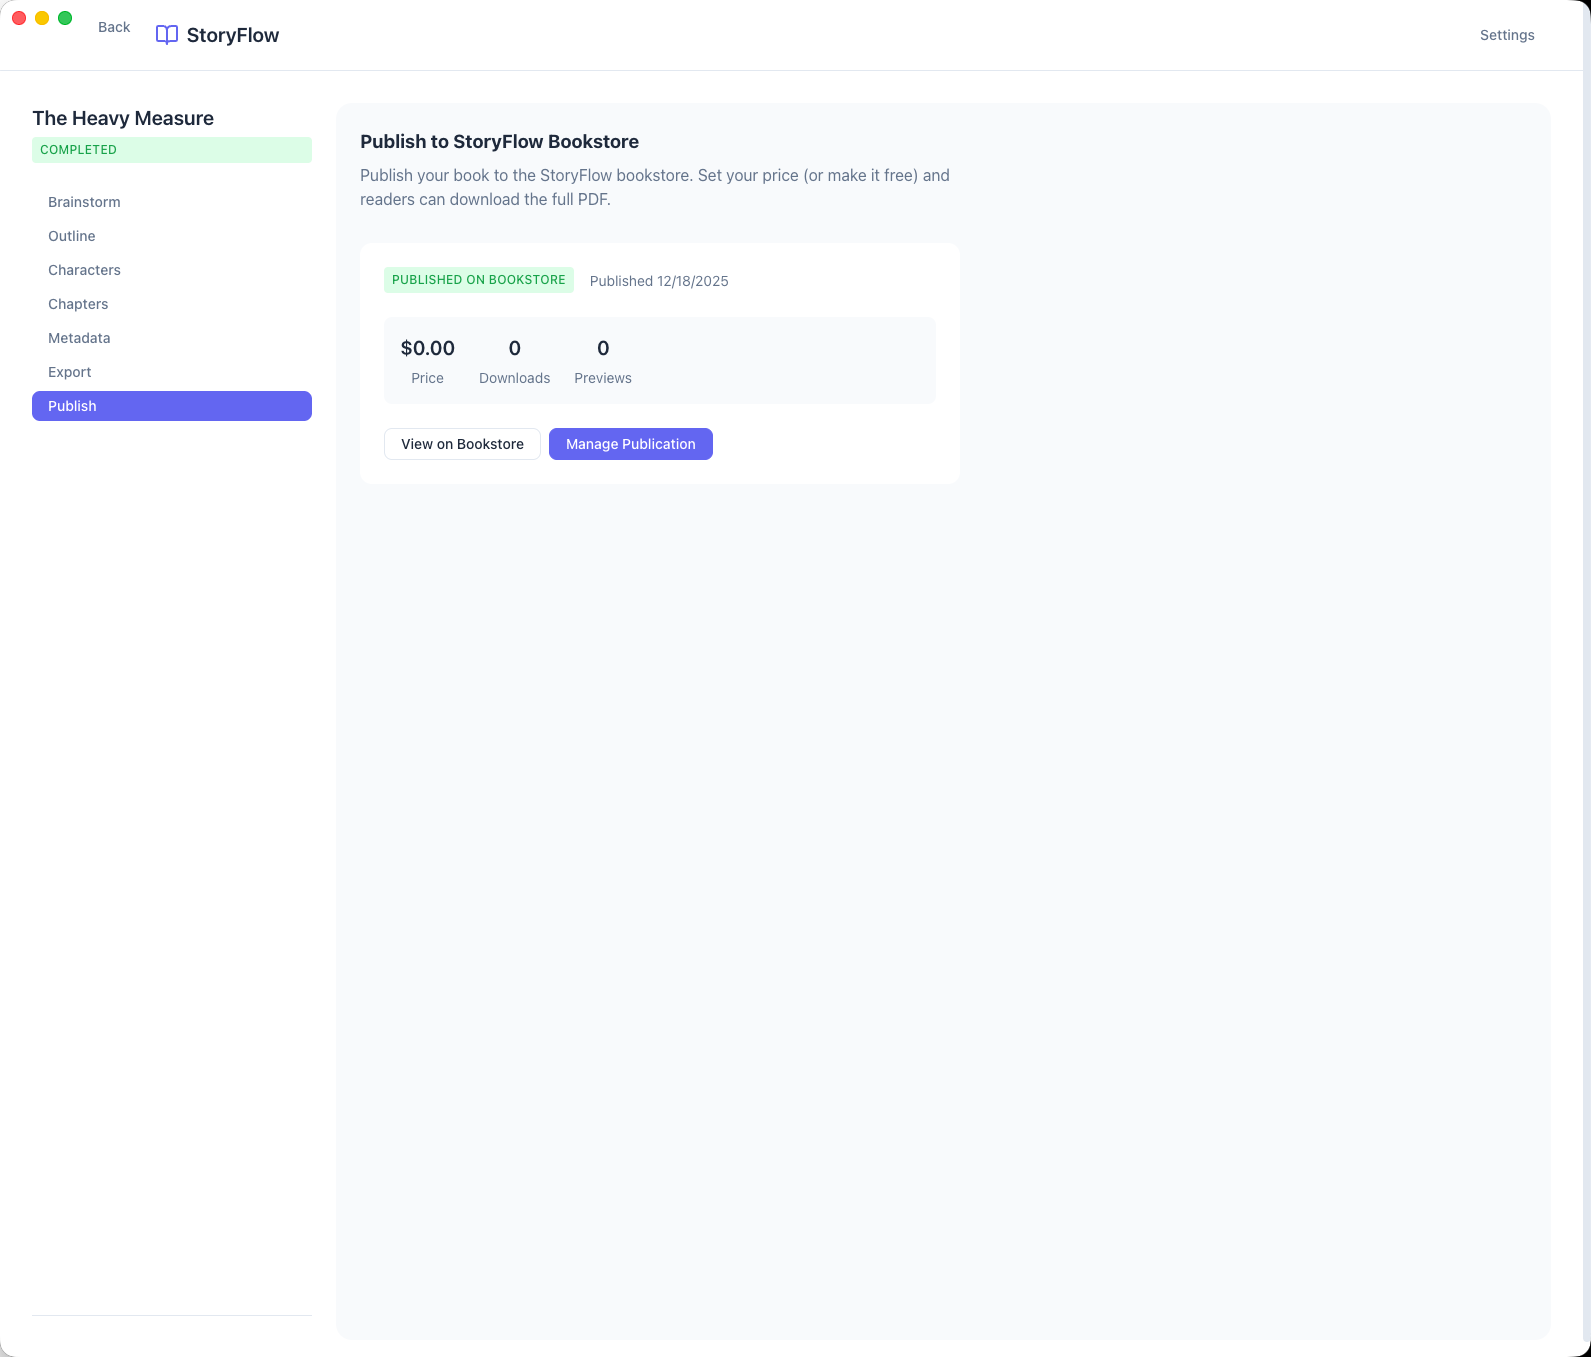The width and height of the screenshot is (1591, 1357).
Task: Go back using the Back link
Action: click(114, 27)
